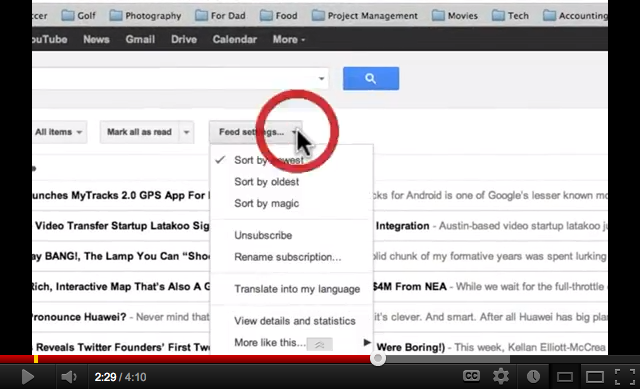Expand Mark all as read arrow
Viewport: 640px width, 389px height.
point(187,132)
